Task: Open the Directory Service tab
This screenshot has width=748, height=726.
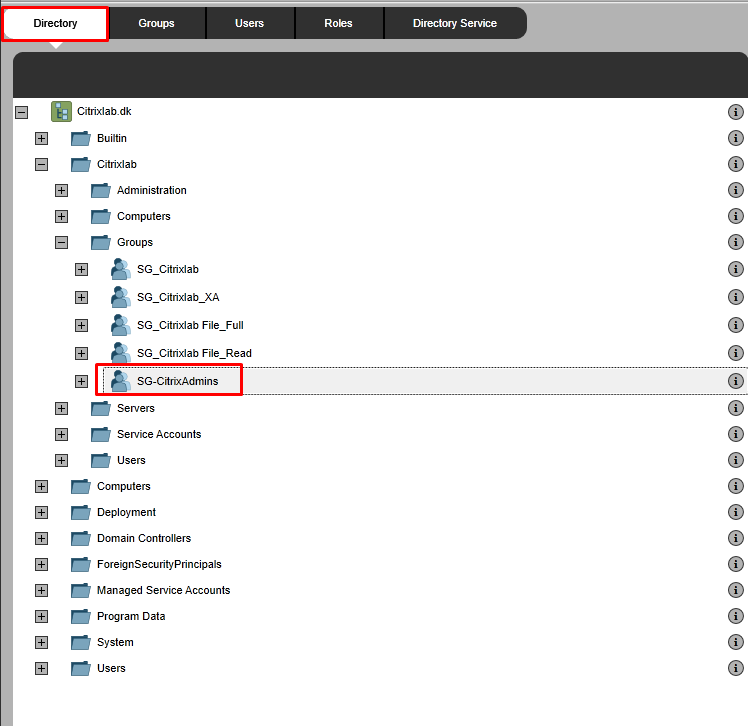Action: click(455, 23)
